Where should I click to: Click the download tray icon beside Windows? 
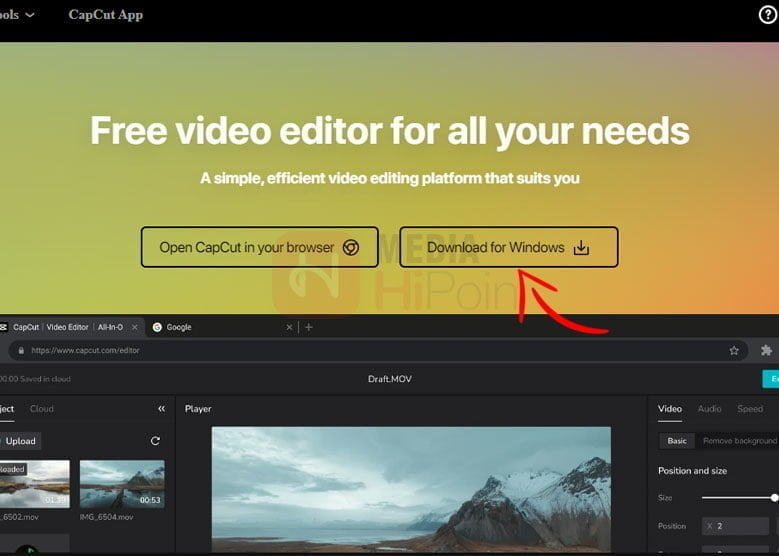coord(581,247)
